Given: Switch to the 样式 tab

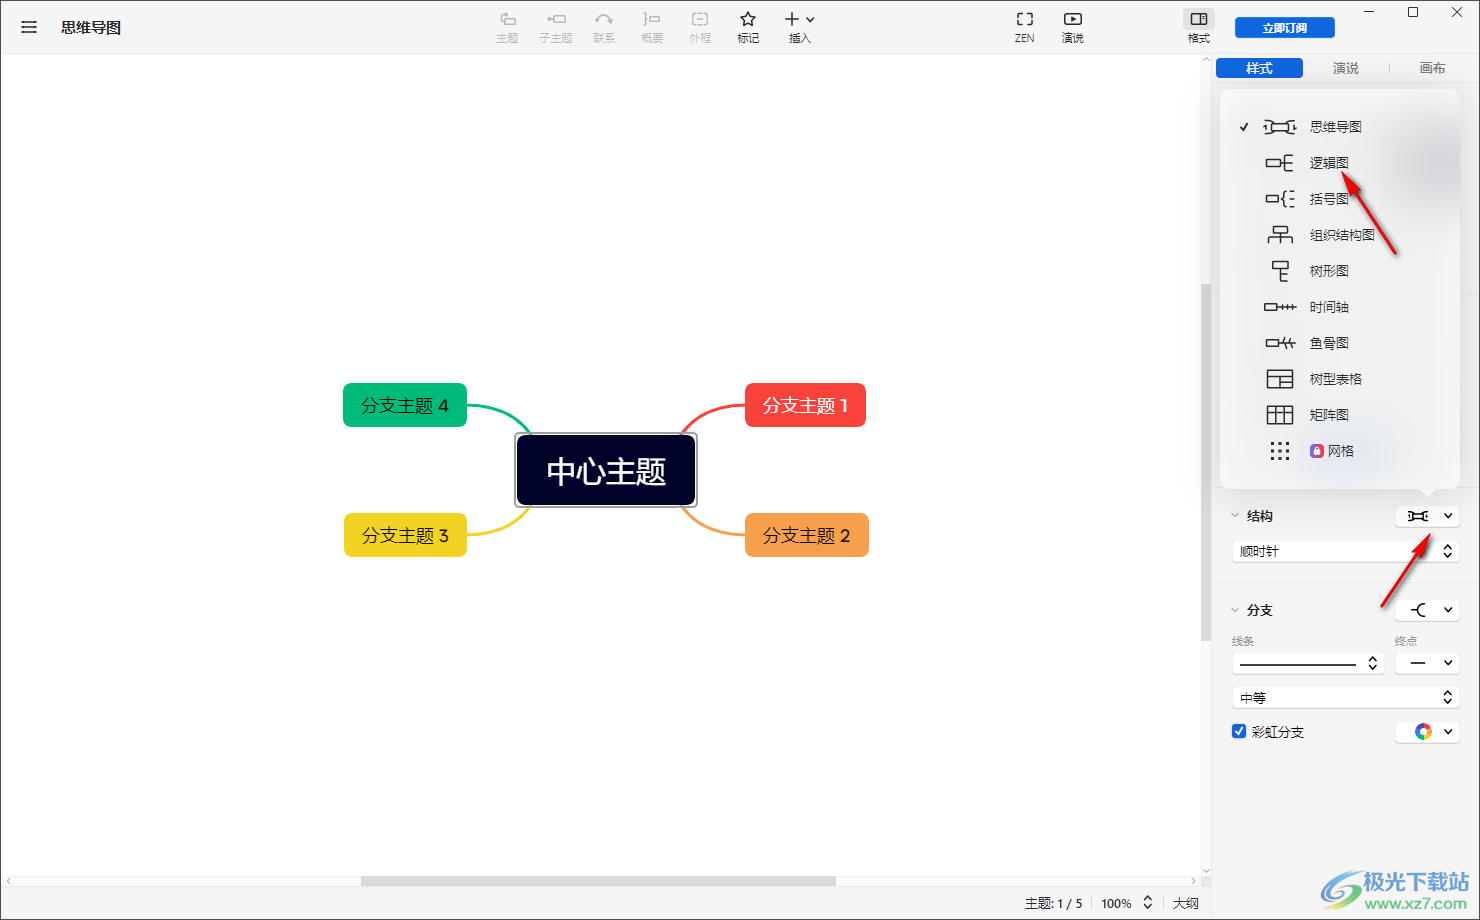Looking at the screenshot, I should pos(1259,68).
